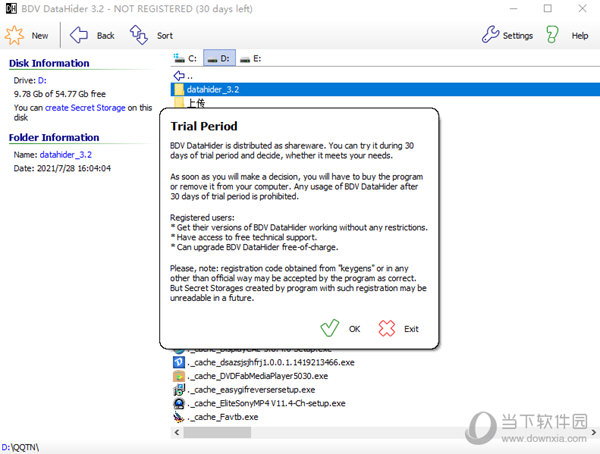This screenshot has width=600, height=454.
Task: Click Exit in the Trial Period dialog
Action: tap(411, 329)
